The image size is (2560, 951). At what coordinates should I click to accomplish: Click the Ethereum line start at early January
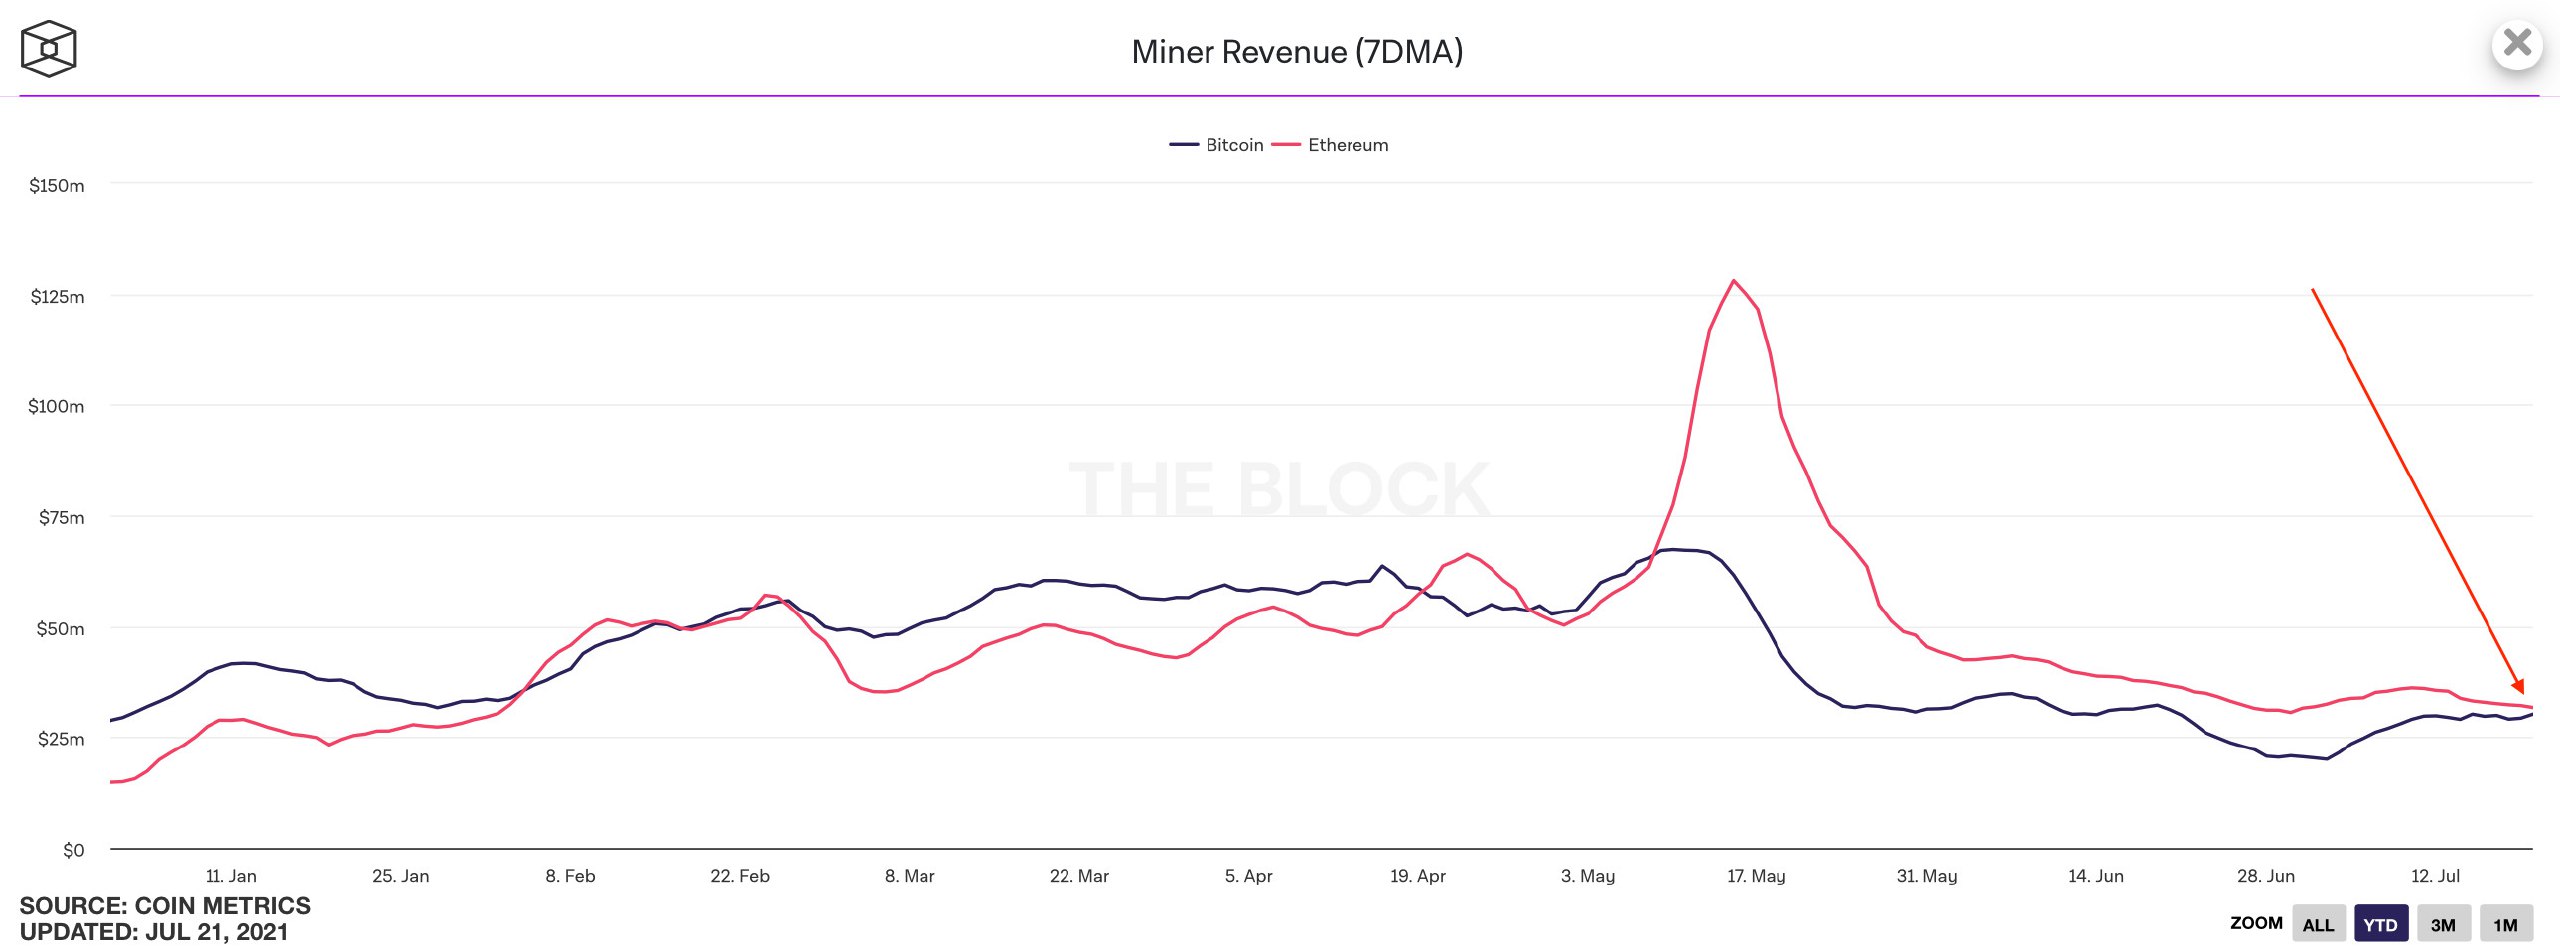pos(112,781)
